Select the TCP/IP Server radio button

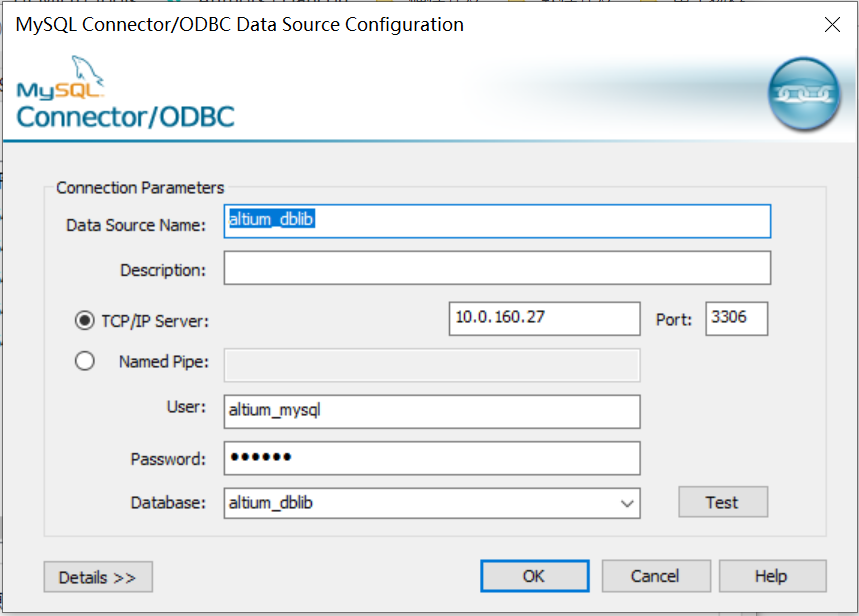click(84, 321)
